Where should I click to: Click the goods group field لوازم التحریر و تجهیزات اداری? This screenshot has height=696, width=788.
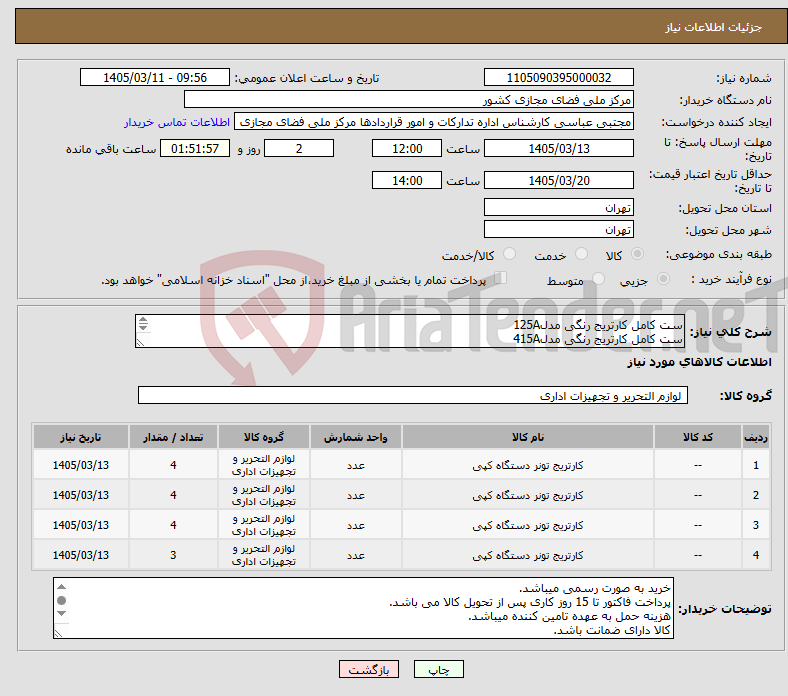[413, 395]
